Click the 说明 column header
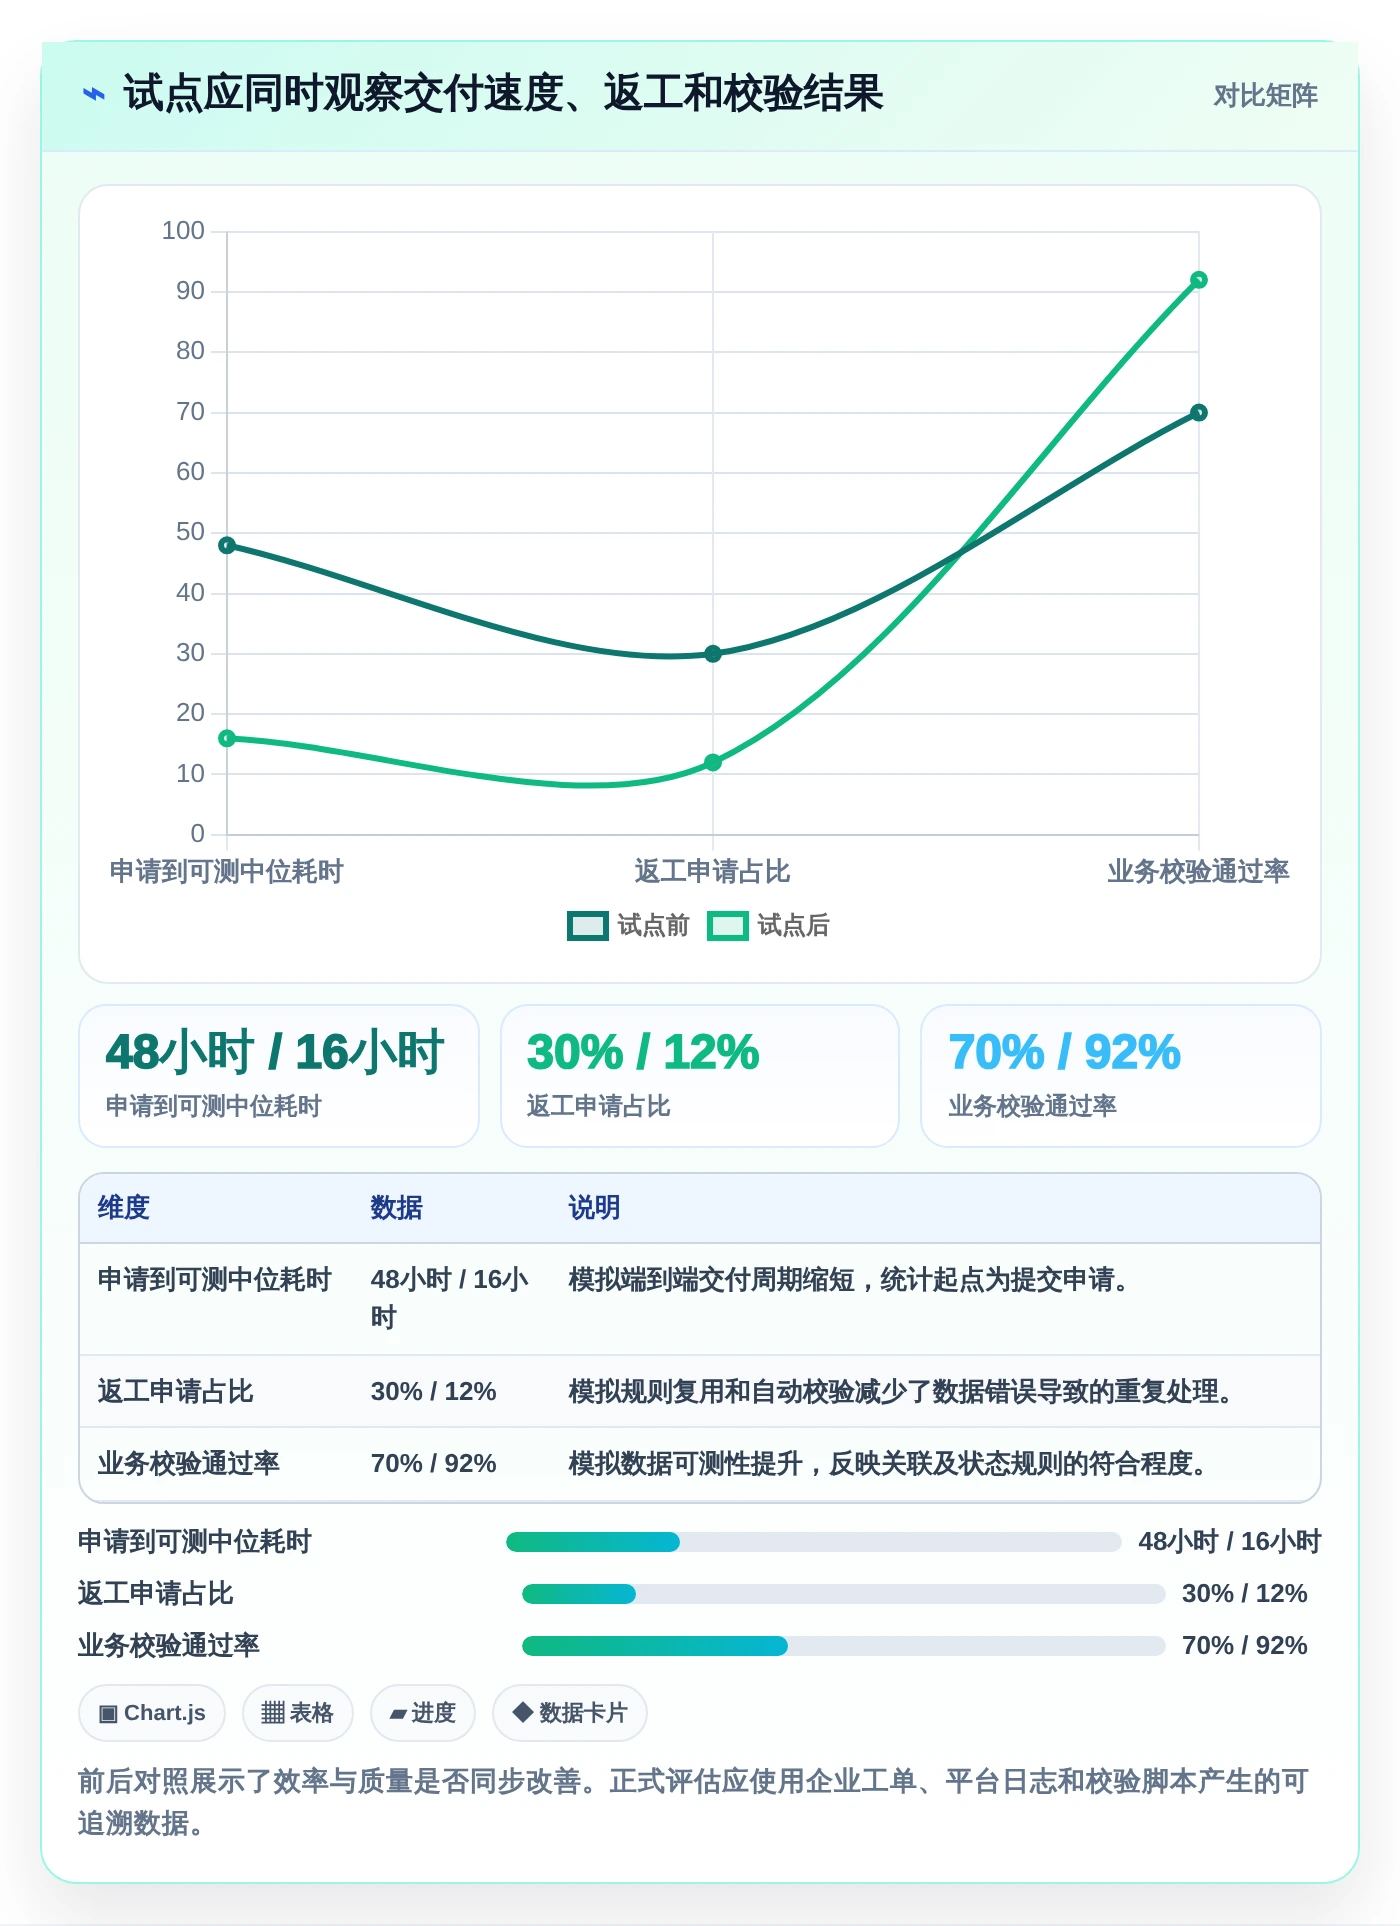 coord(595,1207)
